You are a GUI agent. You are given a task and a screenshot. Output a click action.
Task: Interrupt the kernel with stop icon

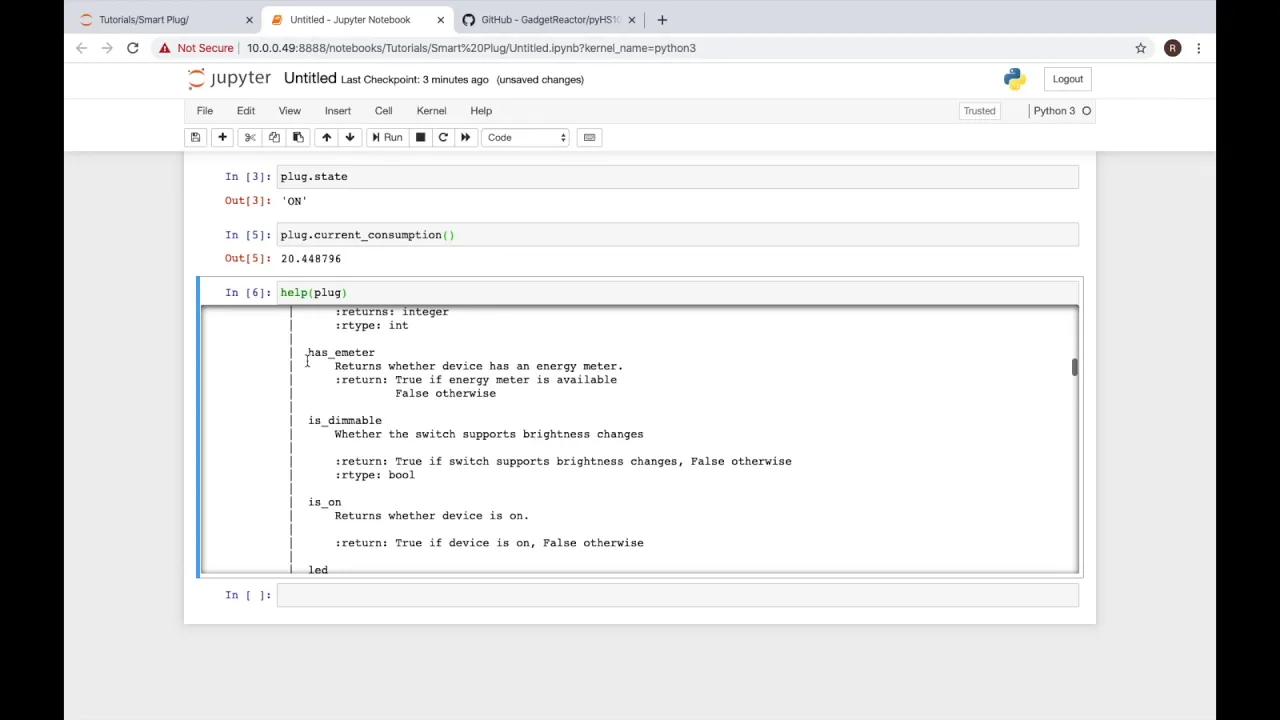coord(420,137)
